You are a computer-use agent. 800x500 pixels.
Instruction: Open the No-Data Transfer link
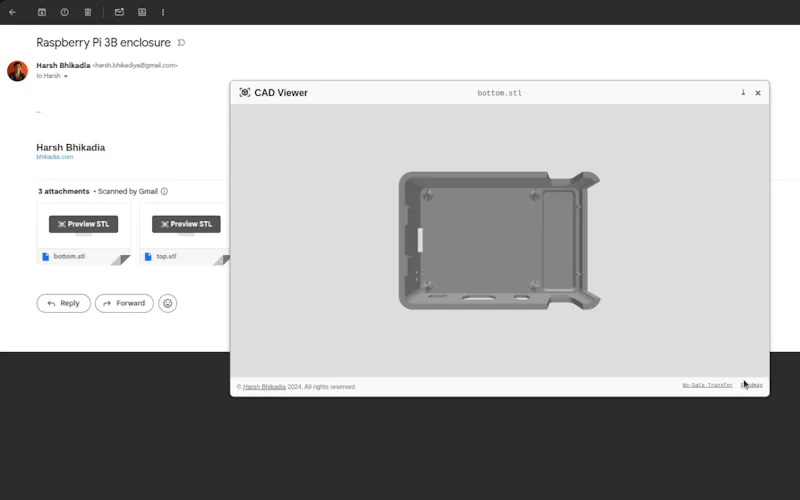707,385
